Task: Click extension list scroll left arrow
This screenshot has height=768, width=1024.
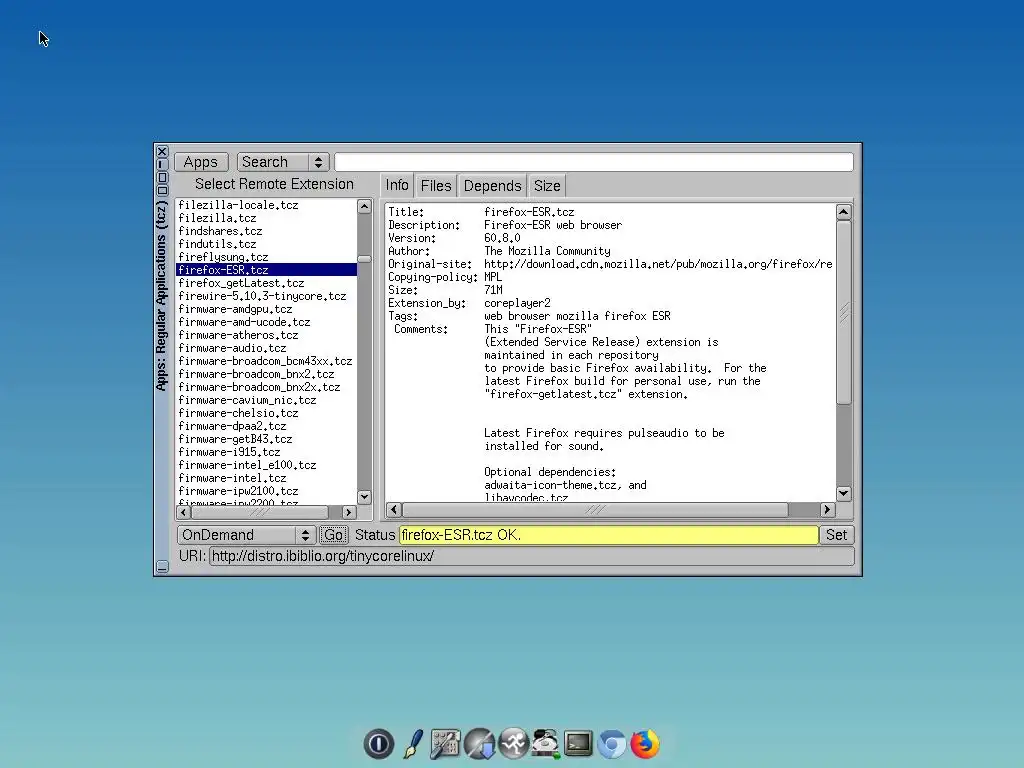Action: [x=184, y=513]
